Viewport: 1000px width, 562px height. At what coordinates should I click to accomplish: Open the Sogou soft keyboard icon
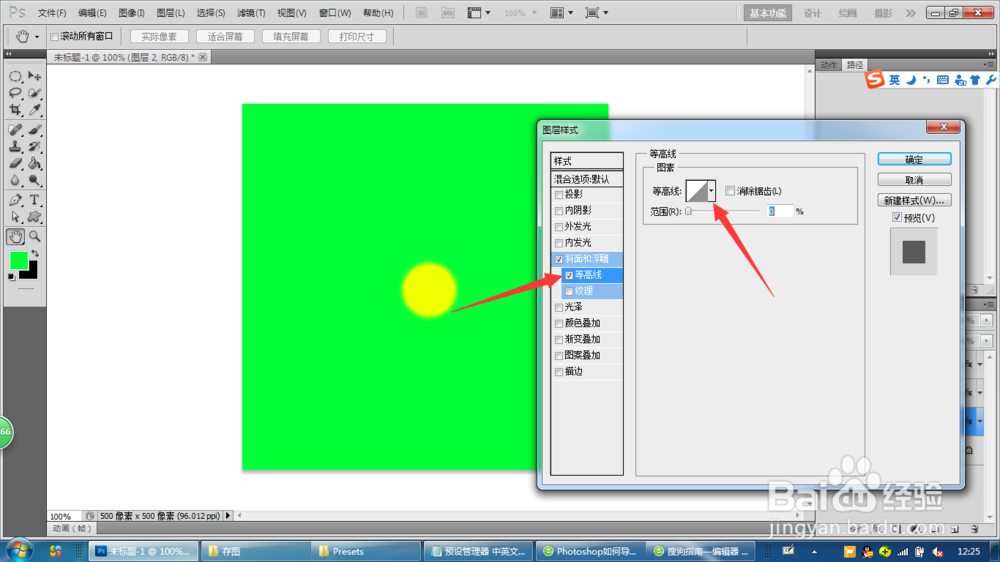click(x=943, y=80)
